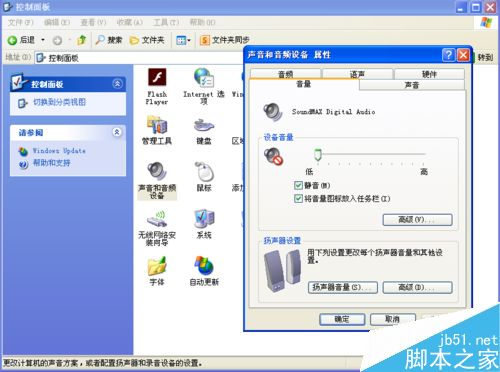The height and width of the screenshot is (372, 500).
Task: Collapse the 控制面板 sidebar panel chevron
Action: [x=117, y=83]
